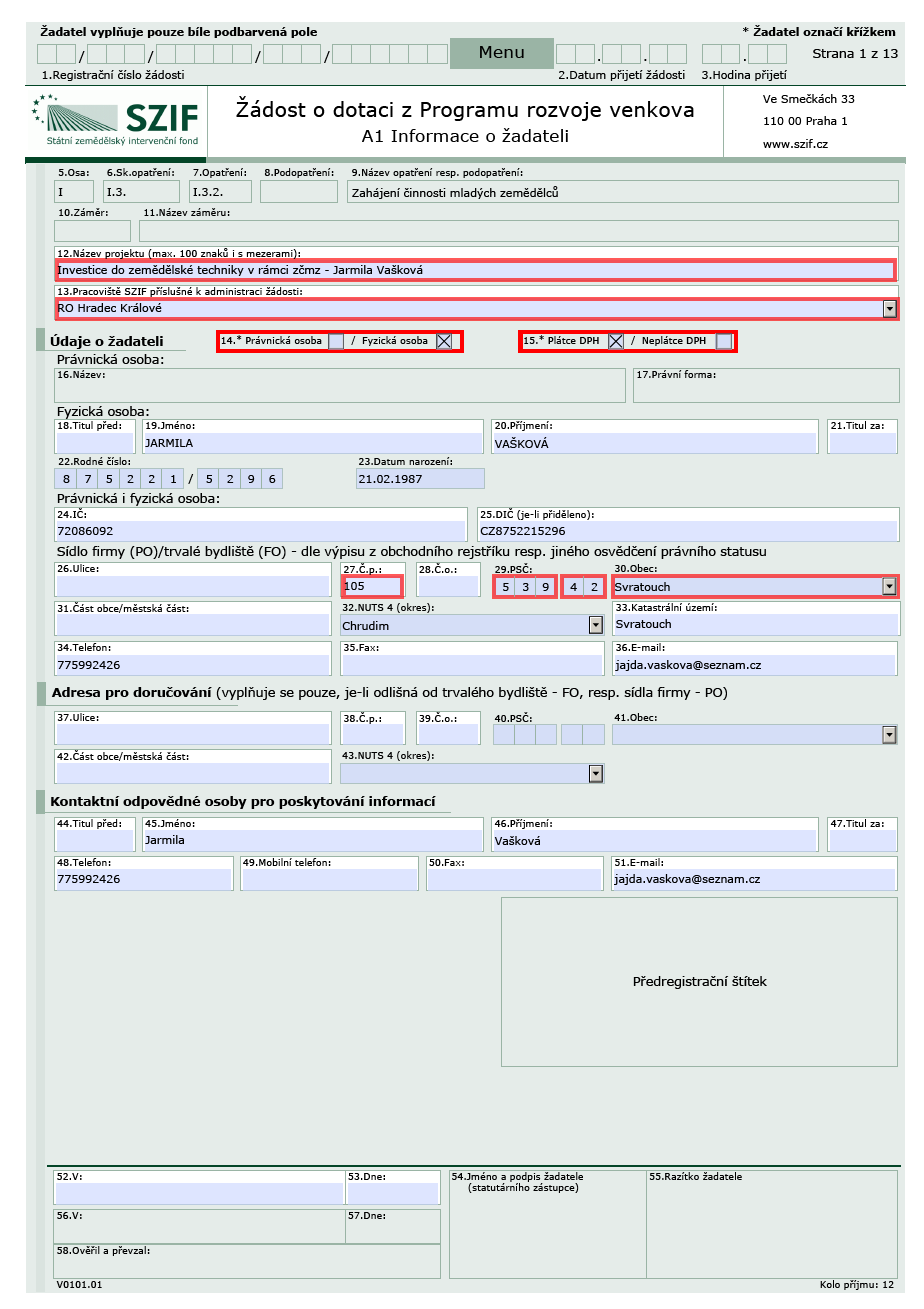Toggle the Fyzická osoba checkbox
The width and height of the screenshot is (924, 1309).
coord(444,341)
